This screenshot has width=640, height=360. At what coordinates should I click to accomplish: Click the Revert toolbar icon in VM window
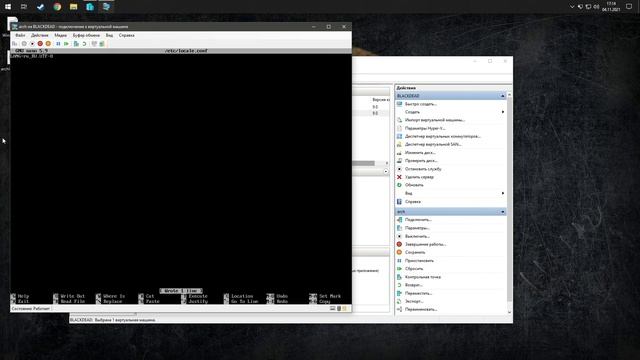[x=84, y=44]
